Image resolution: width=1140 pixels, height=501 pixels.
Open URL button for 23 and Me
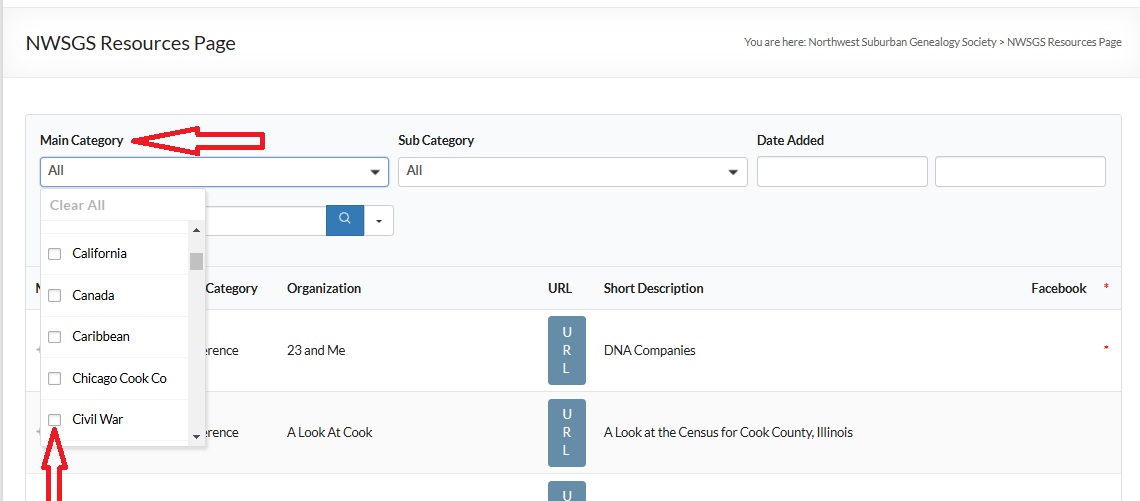(x=566, y=351)
